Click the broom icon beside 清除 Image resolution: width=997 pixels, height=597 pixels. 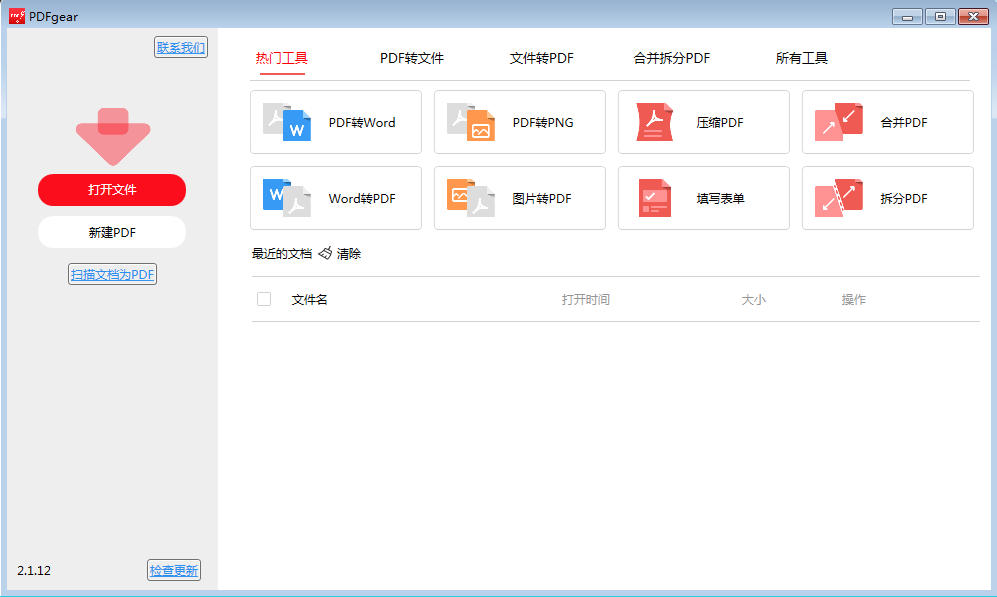(x=325, y=254)
